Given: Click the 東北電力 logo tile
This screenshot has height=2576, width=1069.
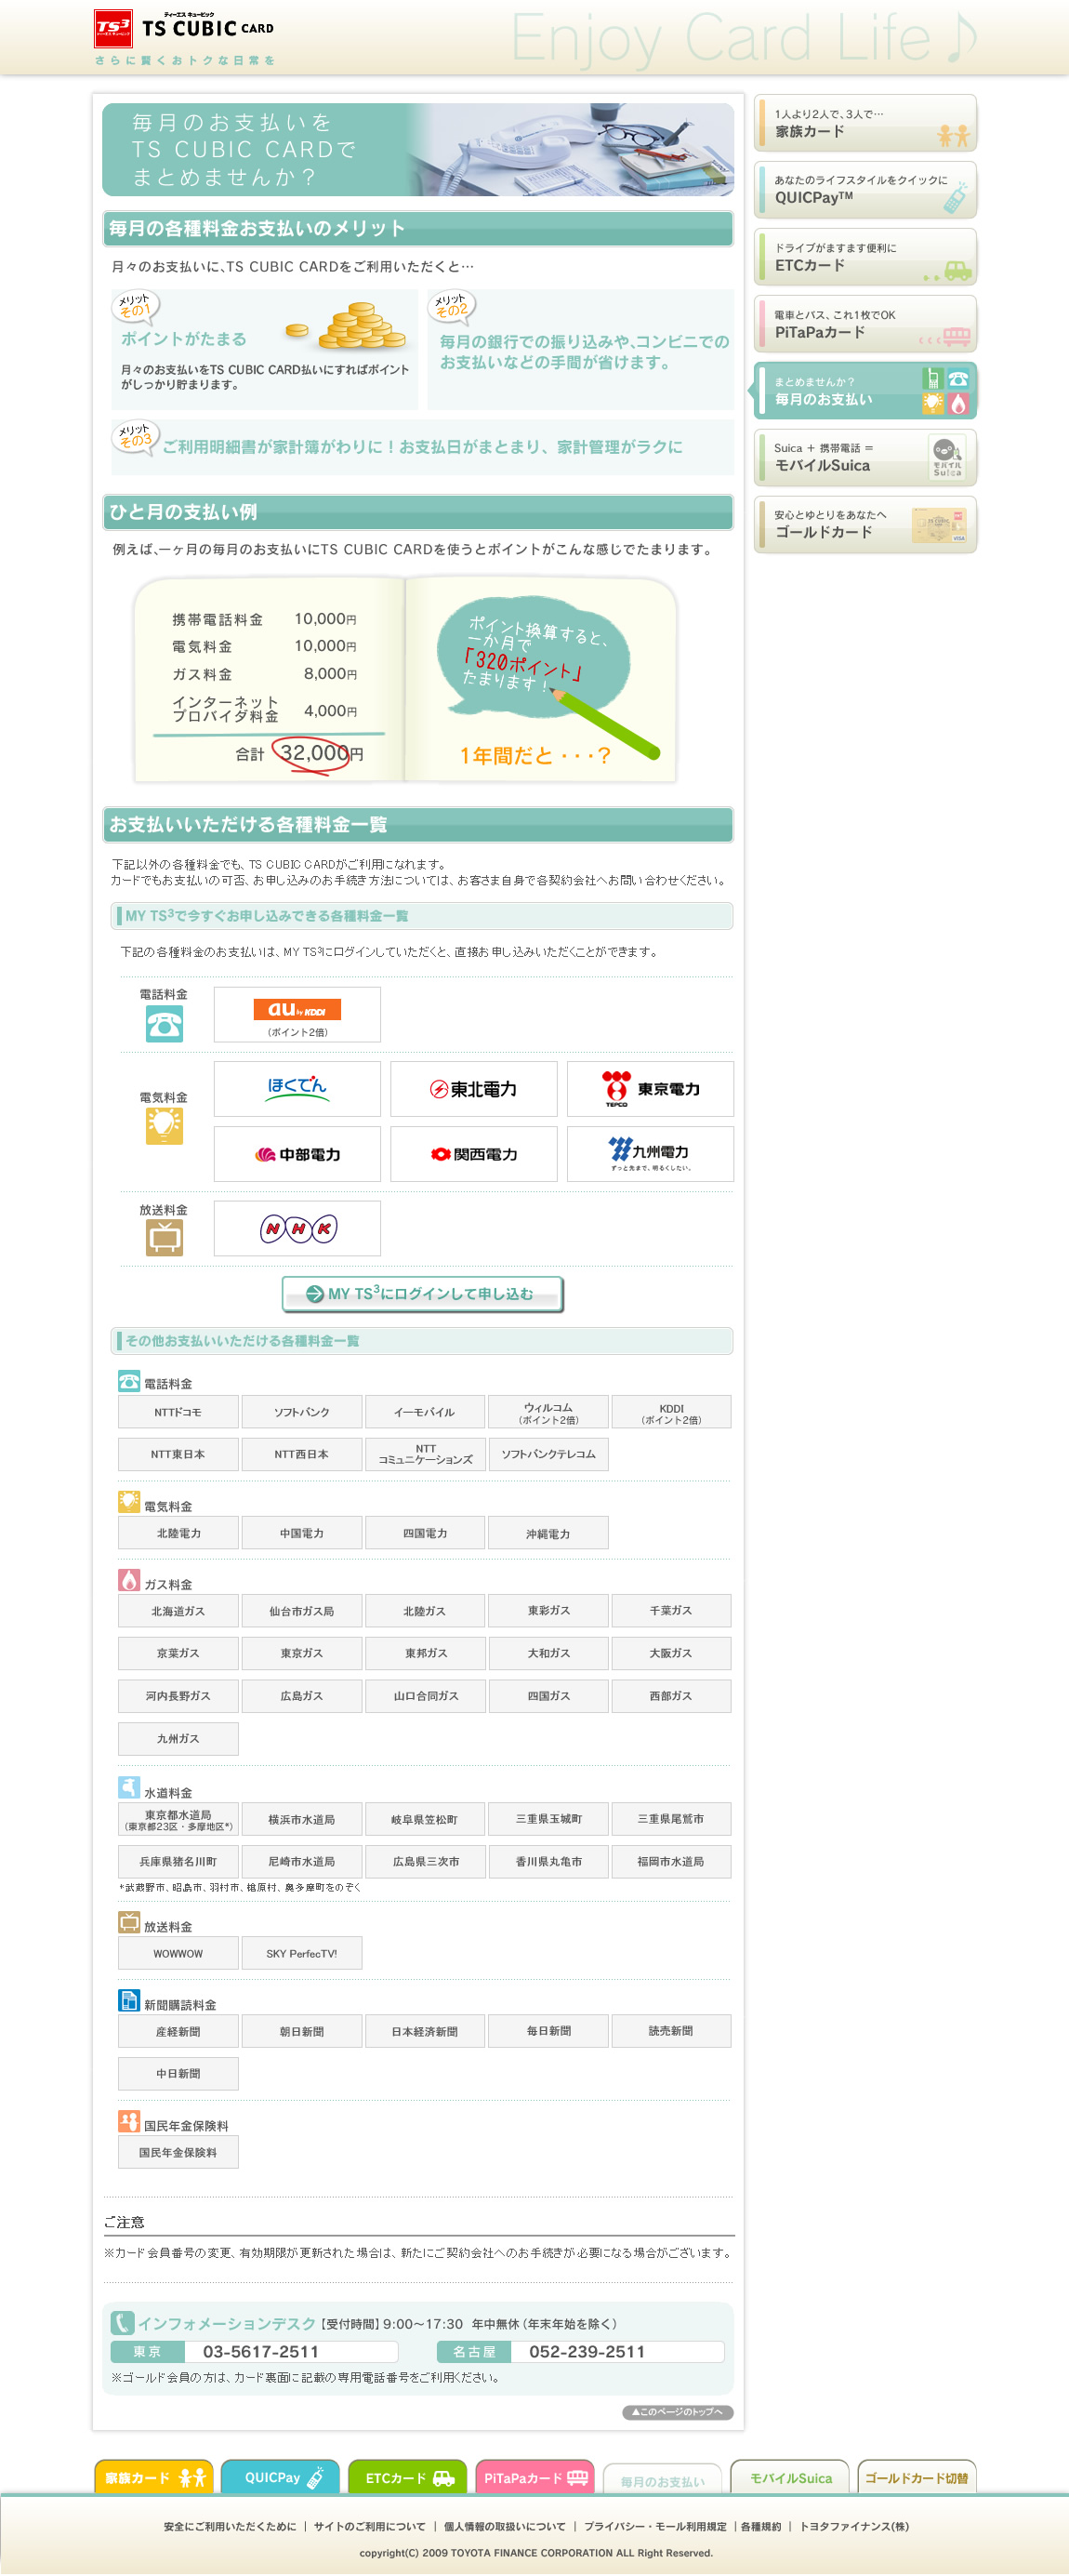Looking at the screenshot, I should pos(474,1089).
